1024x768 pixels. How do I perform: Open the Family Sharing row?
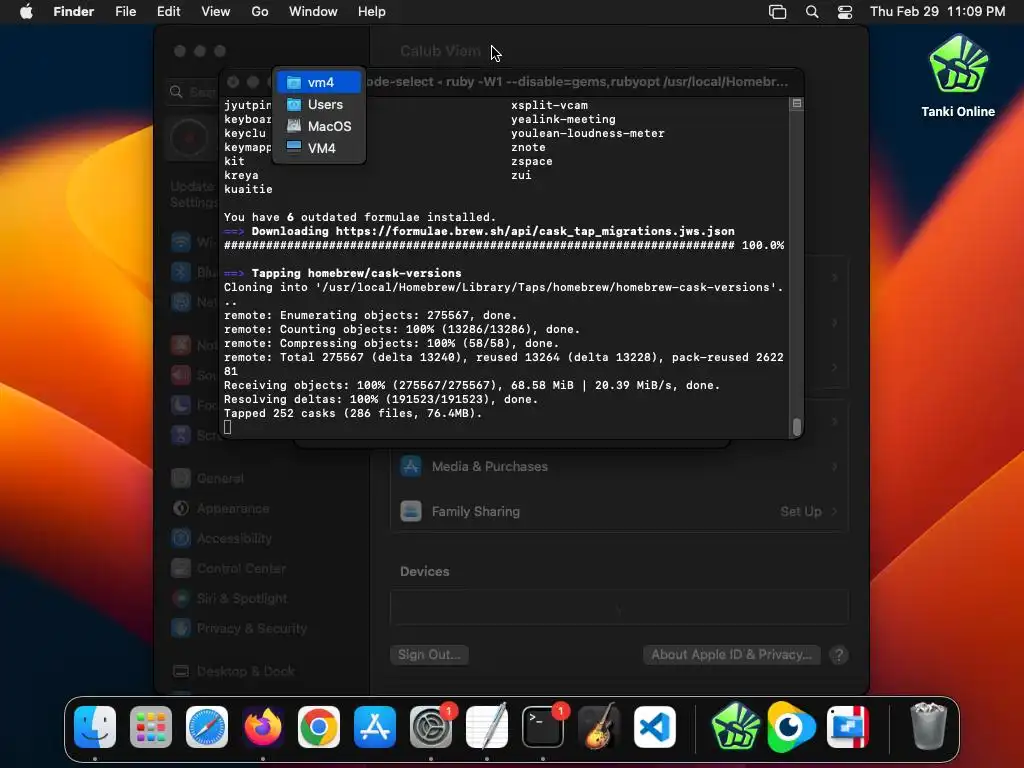click(619, 511)
